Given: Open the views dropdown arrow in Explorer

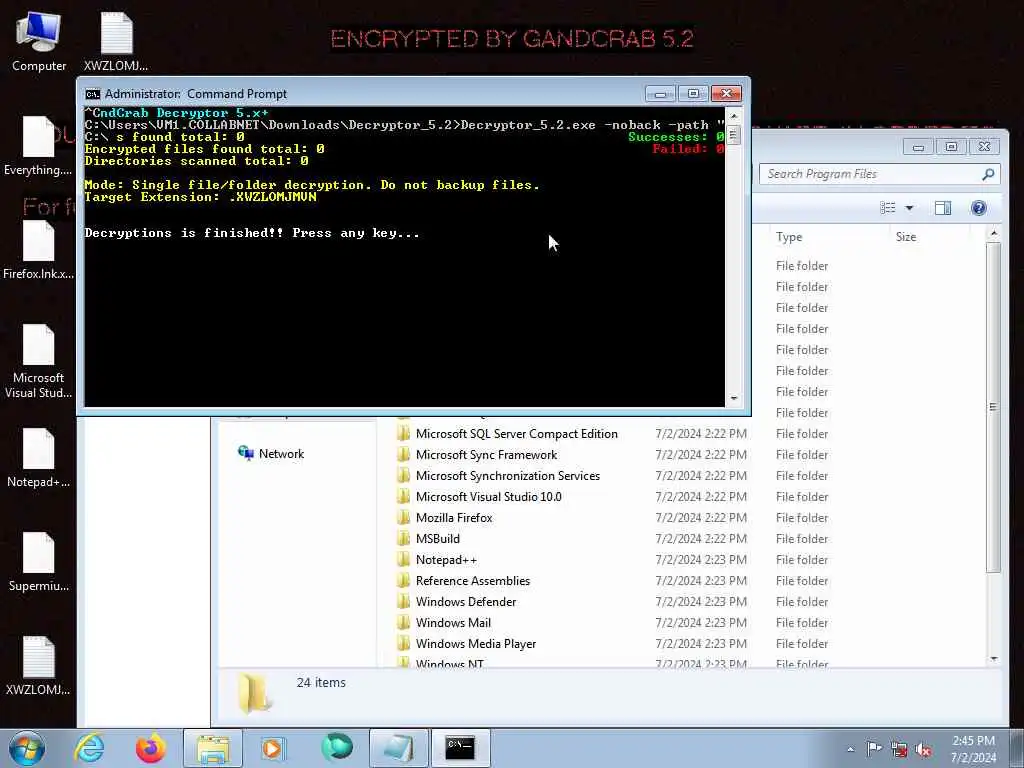Looking at the screenshot, I should [909, 208].
